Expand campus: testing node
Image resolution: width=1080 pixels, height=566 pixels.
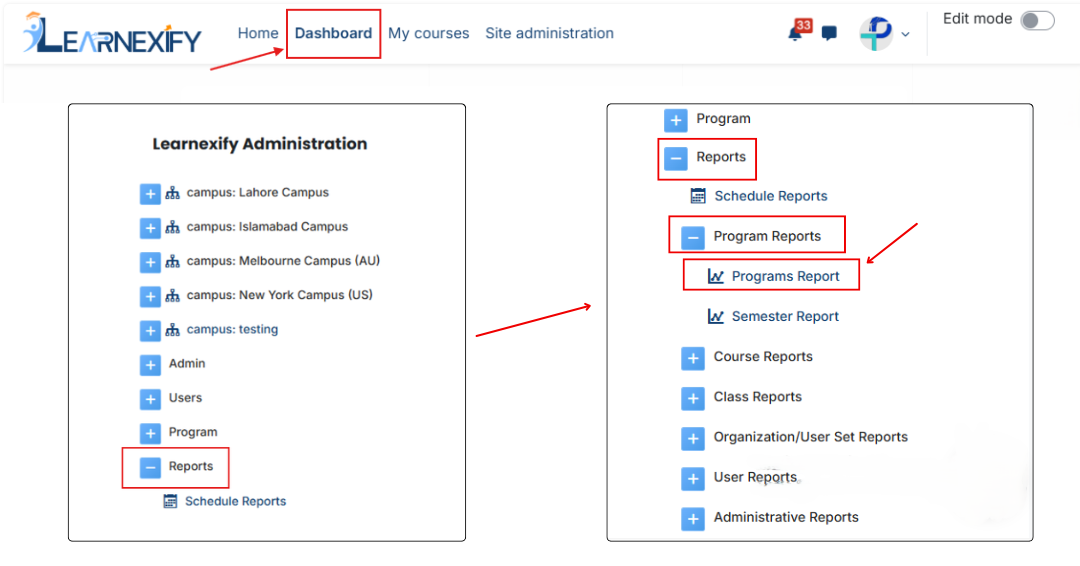150,331
